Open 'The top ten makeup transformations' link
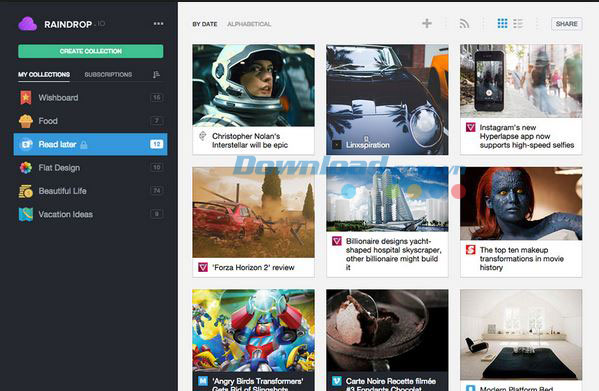 (x=522, y=259)
